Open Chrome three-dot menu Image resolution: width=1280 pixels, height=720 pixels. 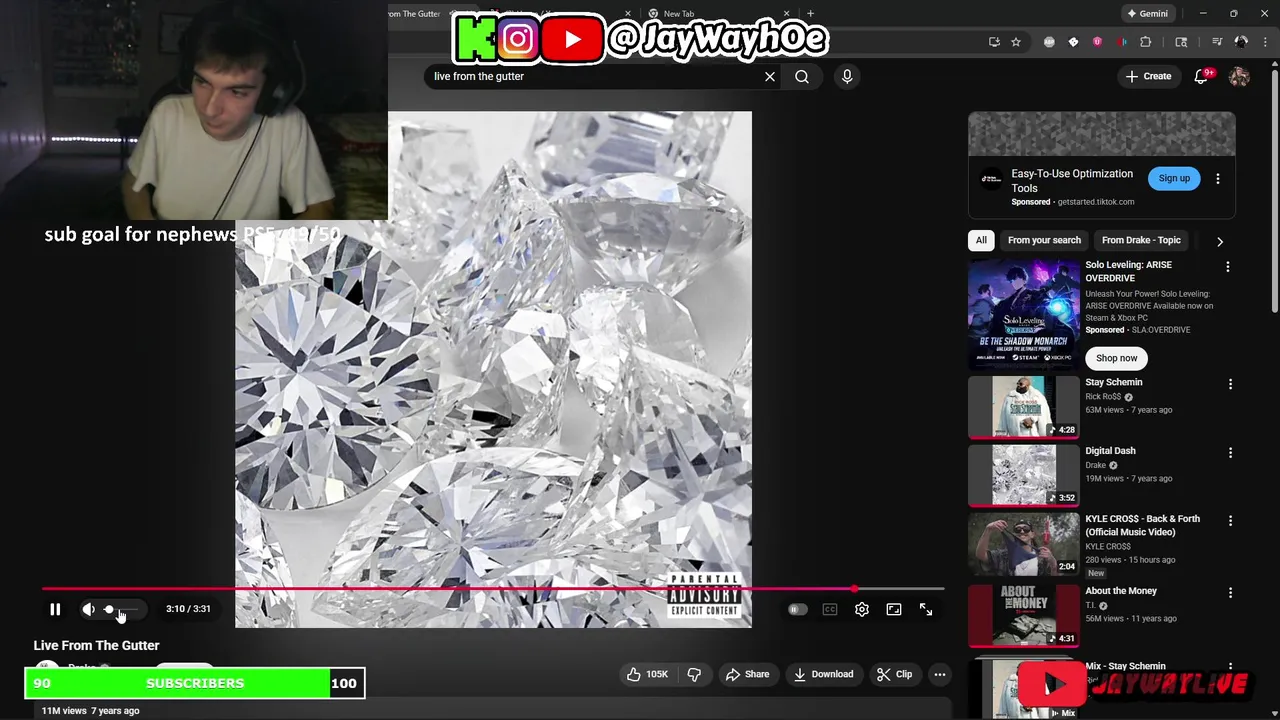[1265, 42]
